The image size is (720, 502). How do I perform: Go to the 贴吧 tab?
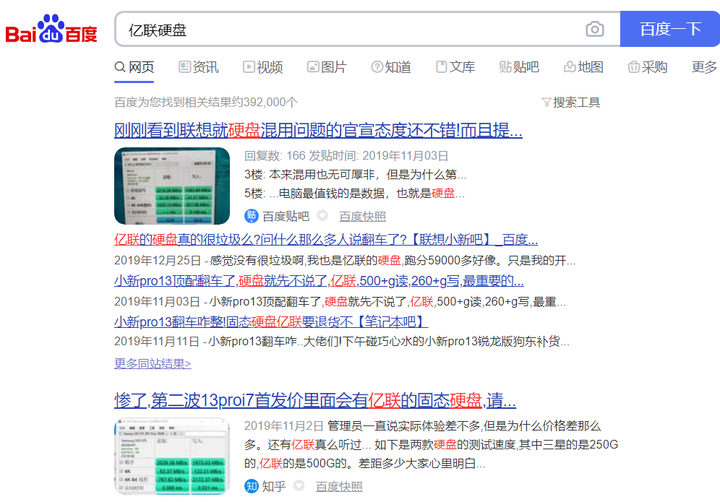tap(519, 67)
